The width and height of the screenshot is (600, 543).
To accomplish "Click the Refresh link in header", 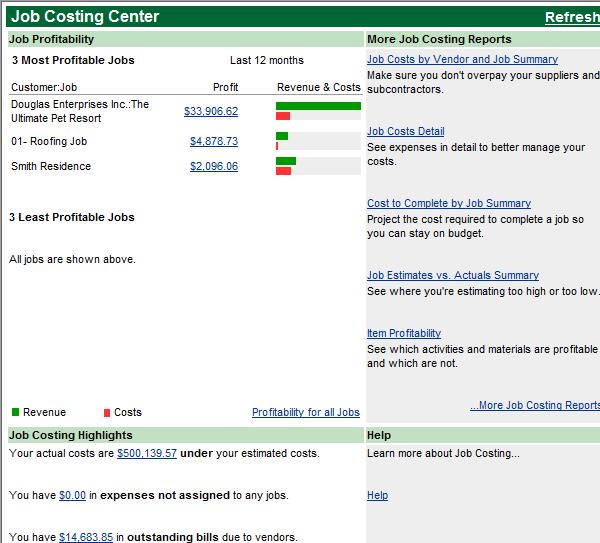I will click(x=571, y=17).
